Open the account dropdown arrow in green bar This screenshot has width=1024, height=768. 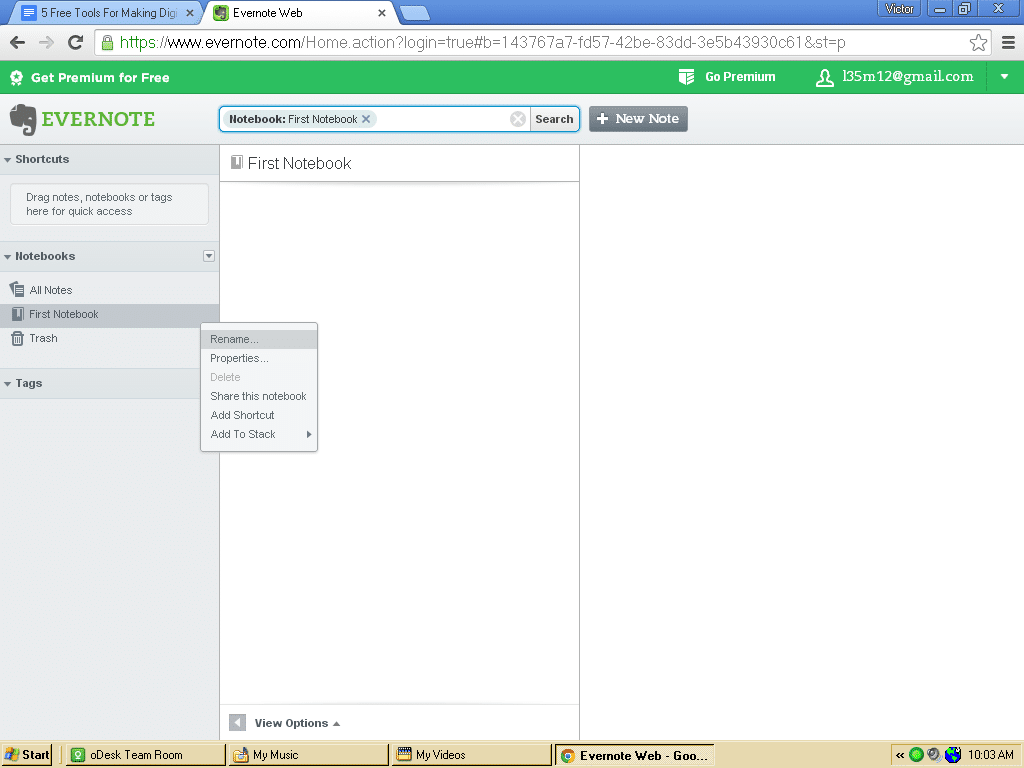click(x=1004, y=77)
